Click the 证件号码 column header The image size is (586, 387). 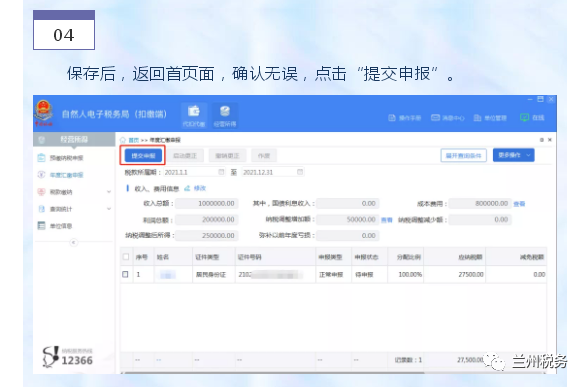click(275, 257)
